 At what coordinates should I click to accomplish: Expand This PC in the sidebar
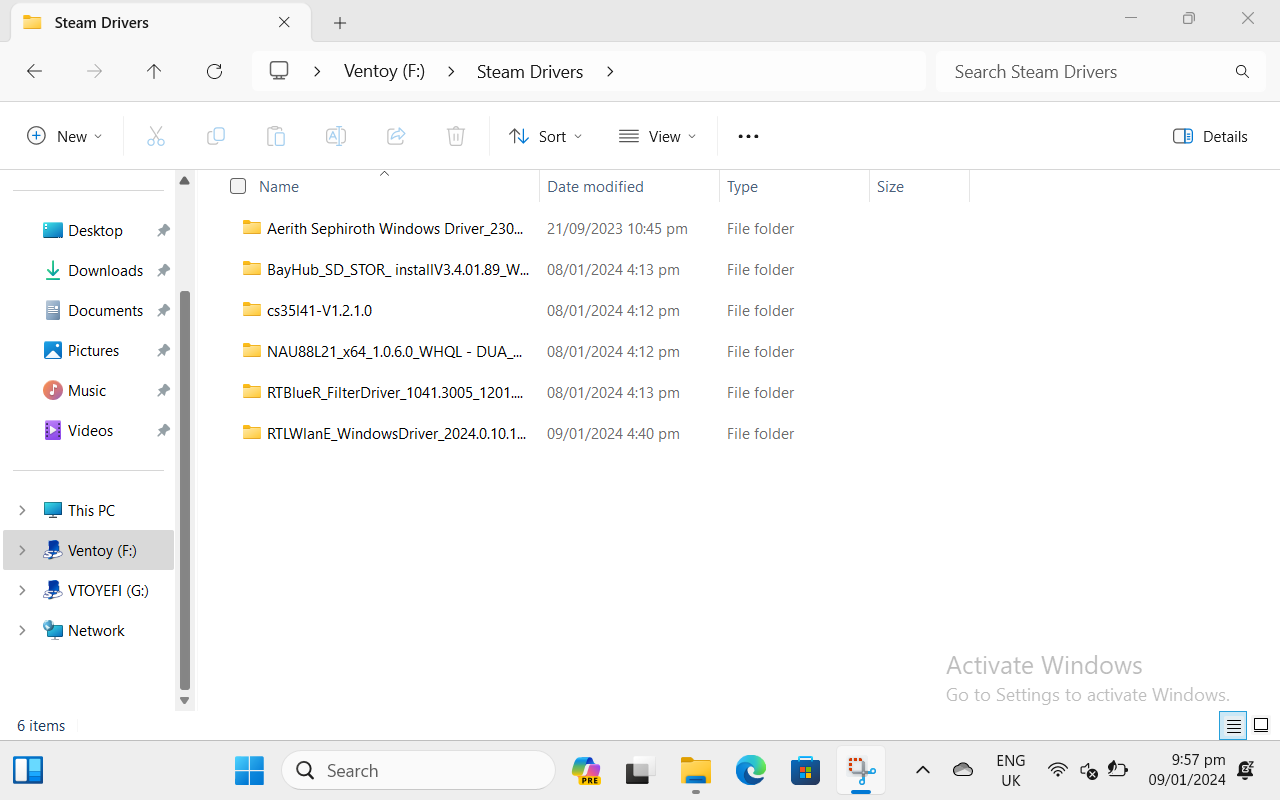click(22, 510)
